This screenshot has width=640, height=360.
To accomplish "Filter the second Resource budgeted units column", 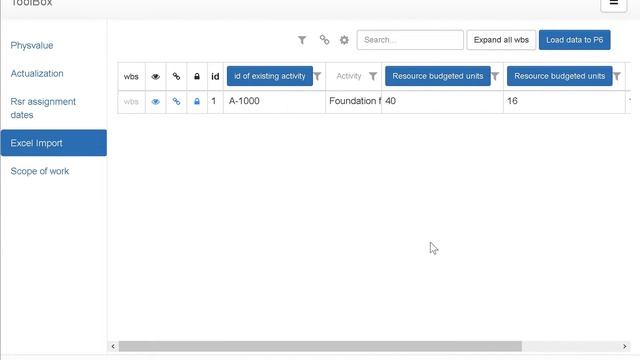I will pos(617,76).
